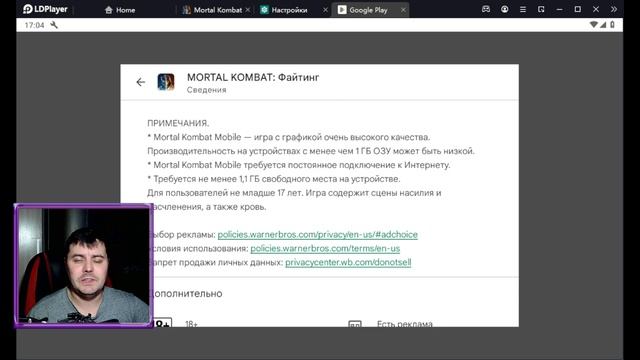Click the Mortal Kombat app icon
Screen dimensions: 640x360
click(166, 82)
